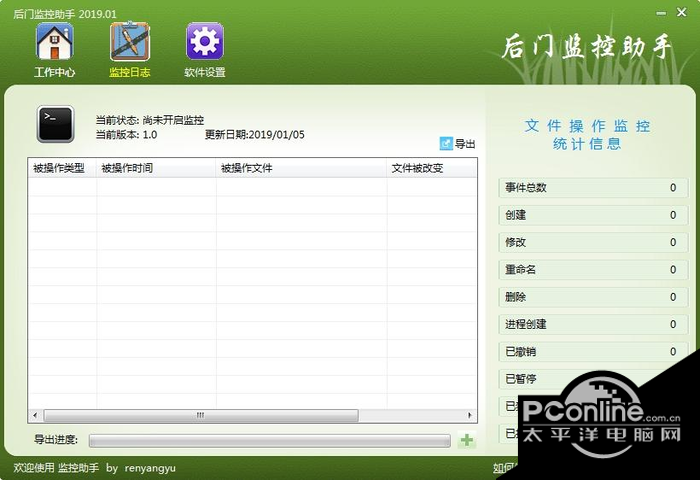
Task: Close the 后门监控助手 window
Action: [x=681, y=13]
